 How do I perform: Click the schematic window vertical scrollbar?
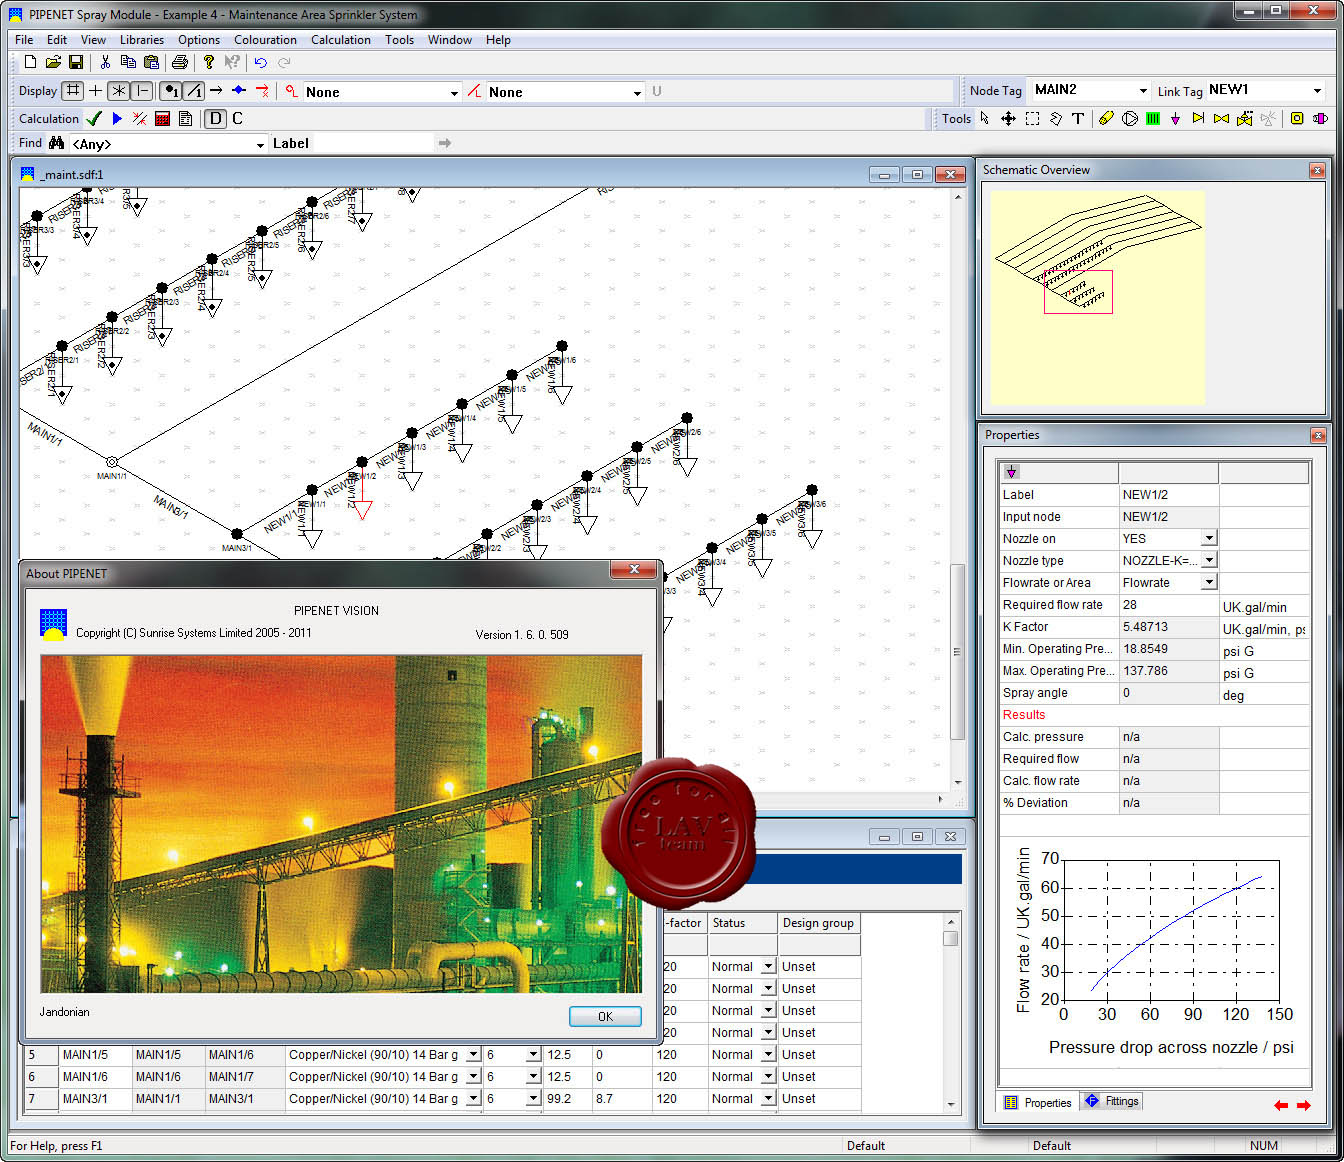(x=957, y=652)
